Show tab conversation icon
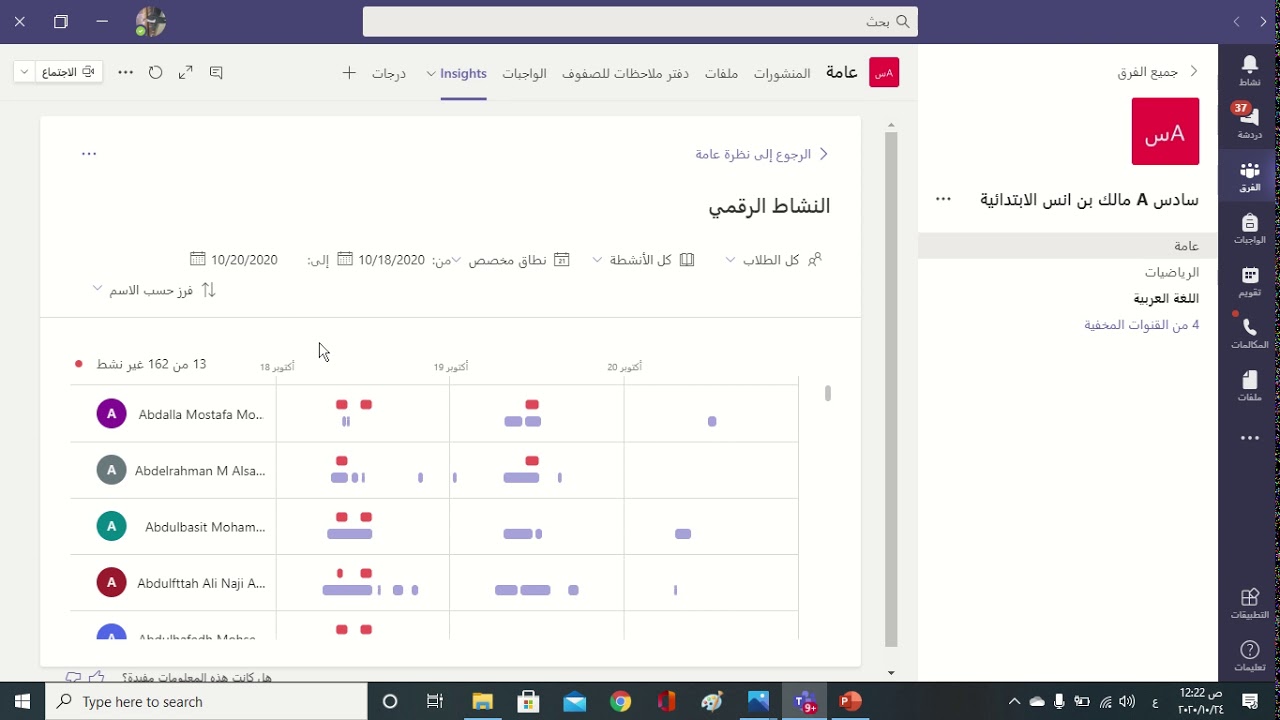 (216, 73)
